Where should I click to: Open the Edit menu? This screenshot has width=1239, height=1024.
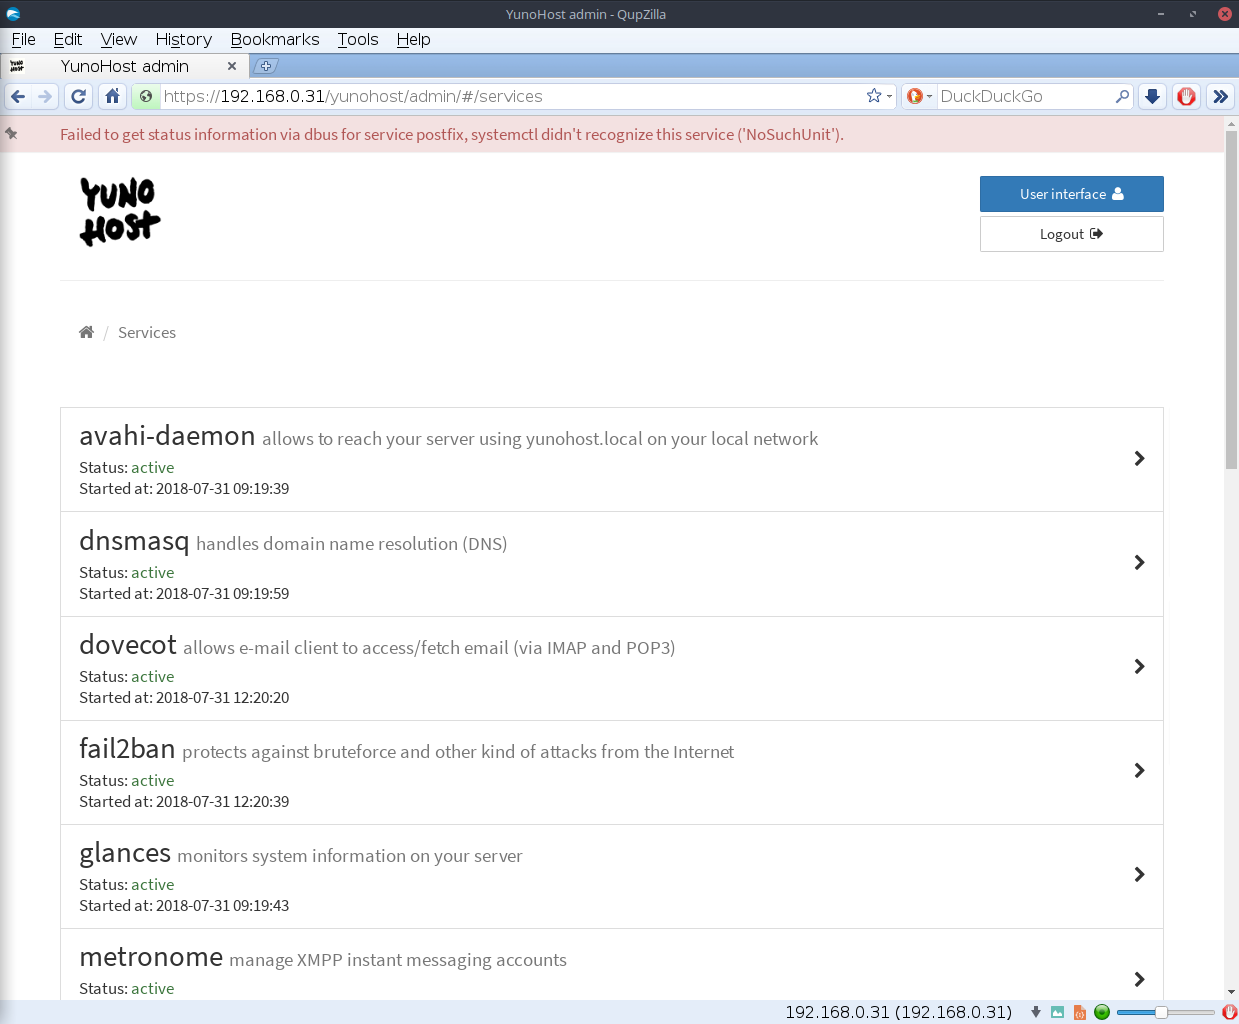point(68,39)
